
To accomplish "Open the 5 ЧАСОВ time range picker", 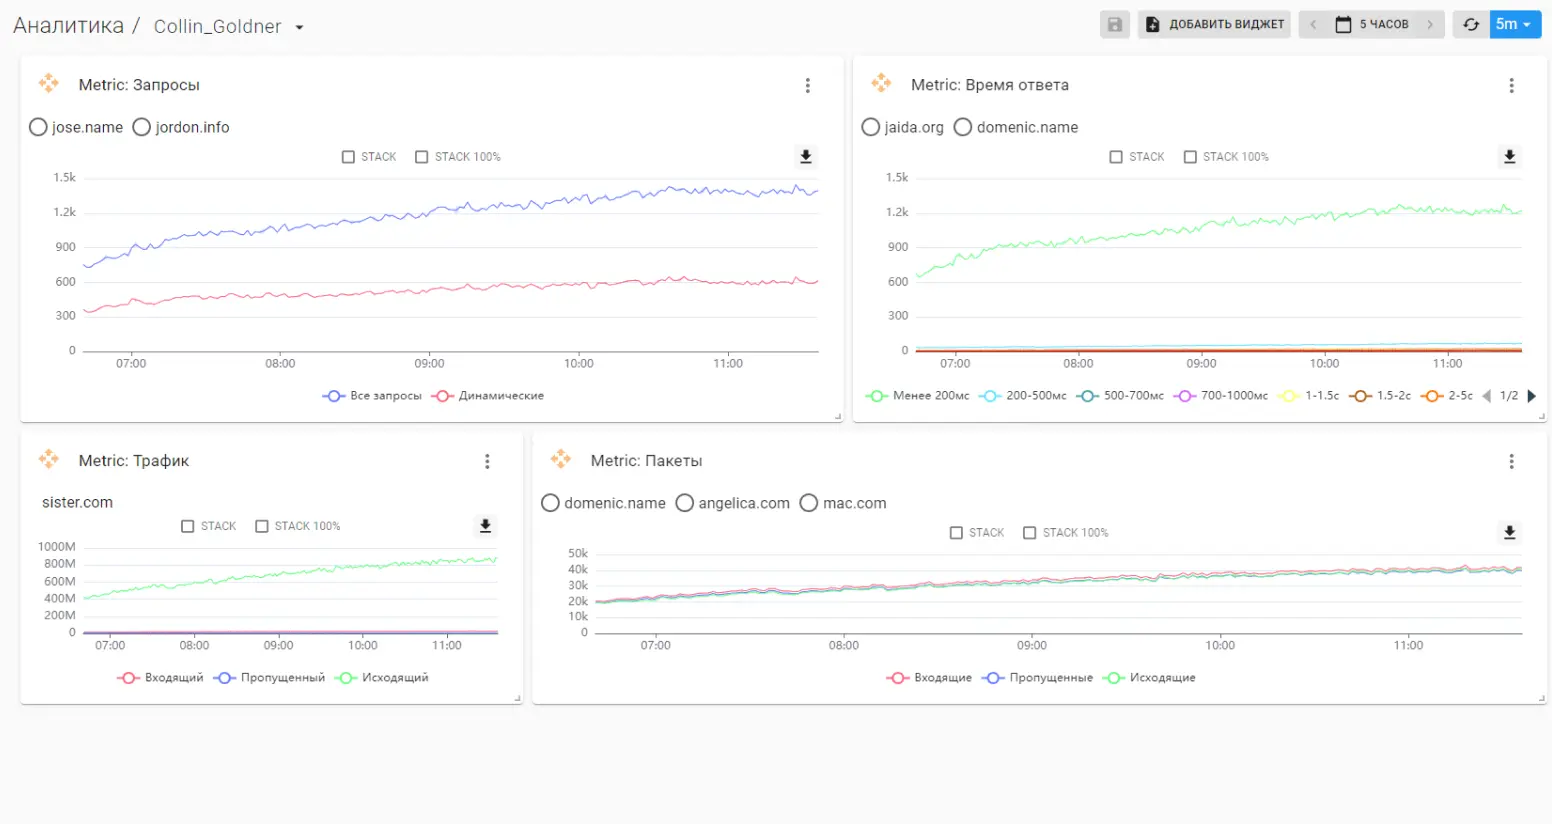I will [x=1372, y=25].
